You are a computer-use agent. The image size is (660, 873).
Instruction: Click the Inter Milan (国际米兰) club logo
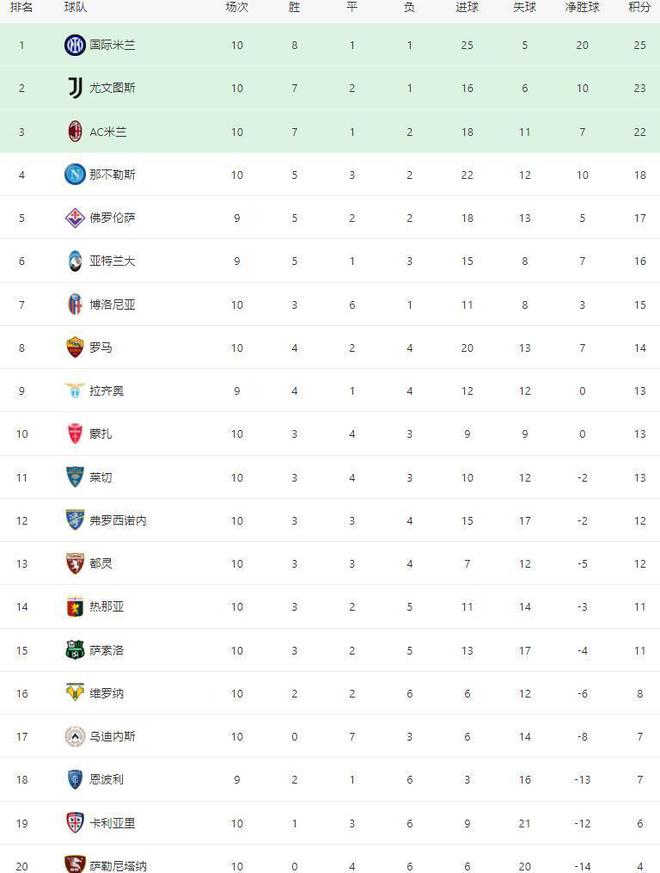click(x=75, y=45)
